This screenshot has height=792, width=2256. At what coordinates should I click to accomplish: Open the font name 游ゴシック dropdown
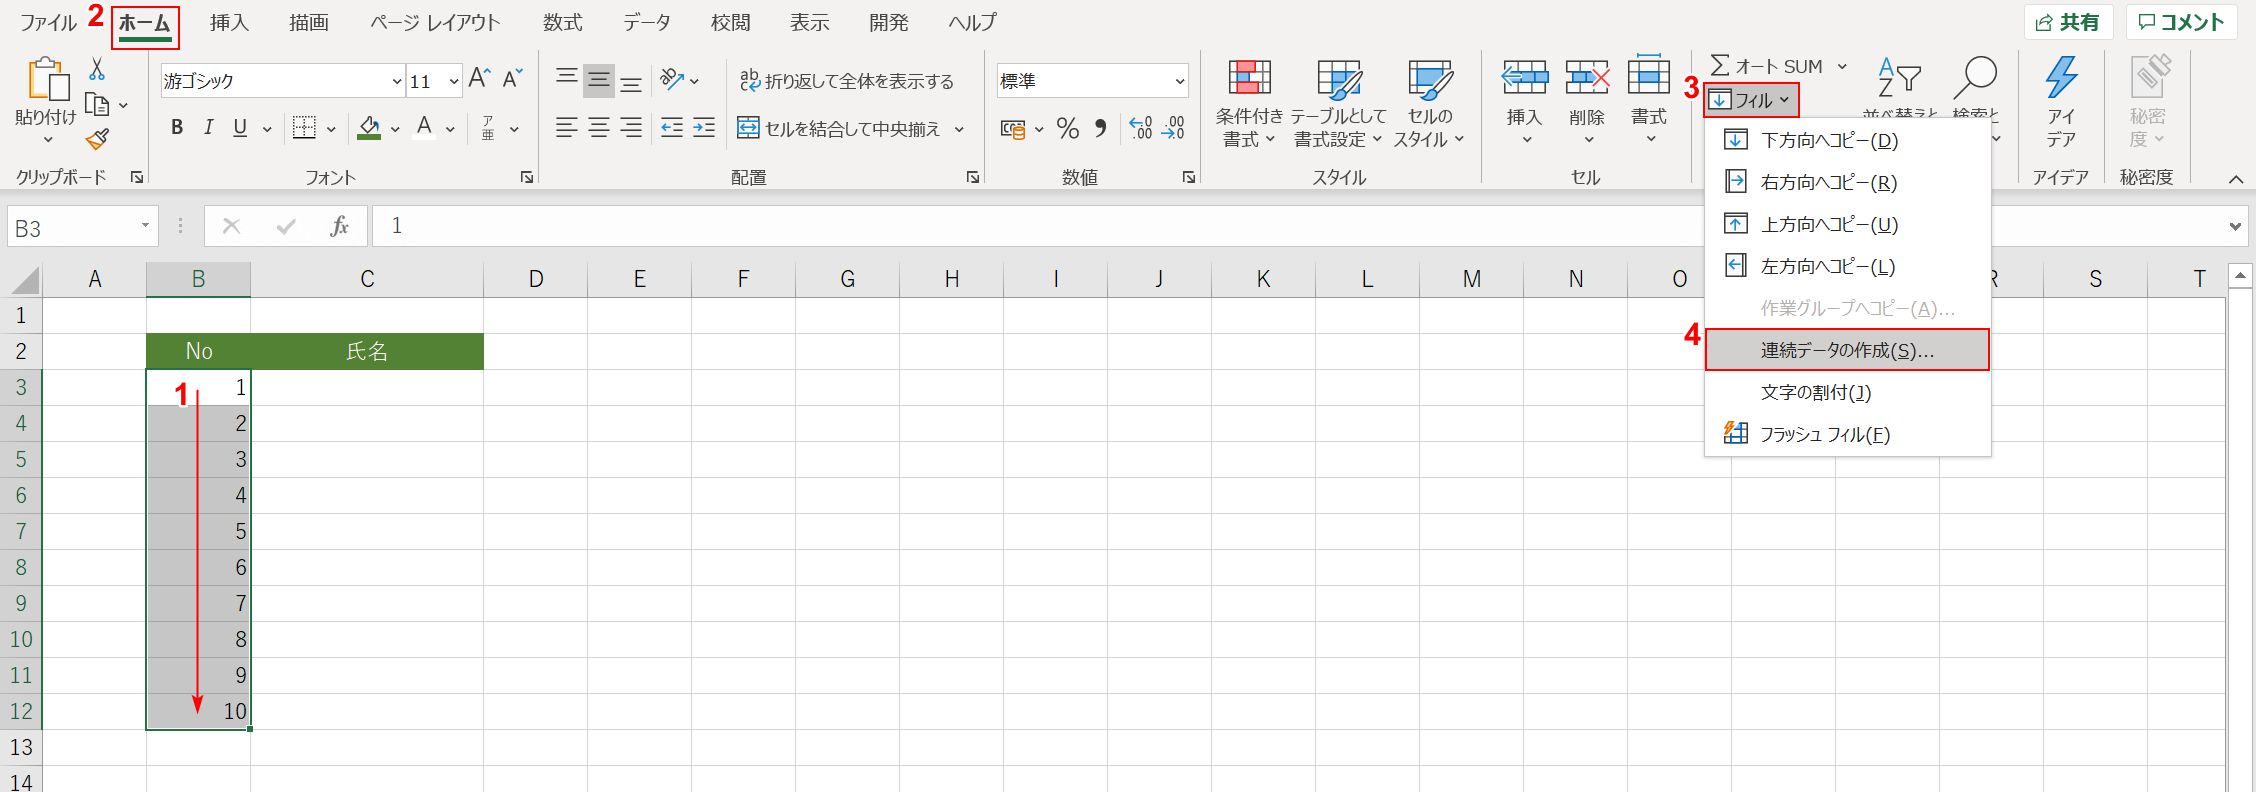point(397,81)
